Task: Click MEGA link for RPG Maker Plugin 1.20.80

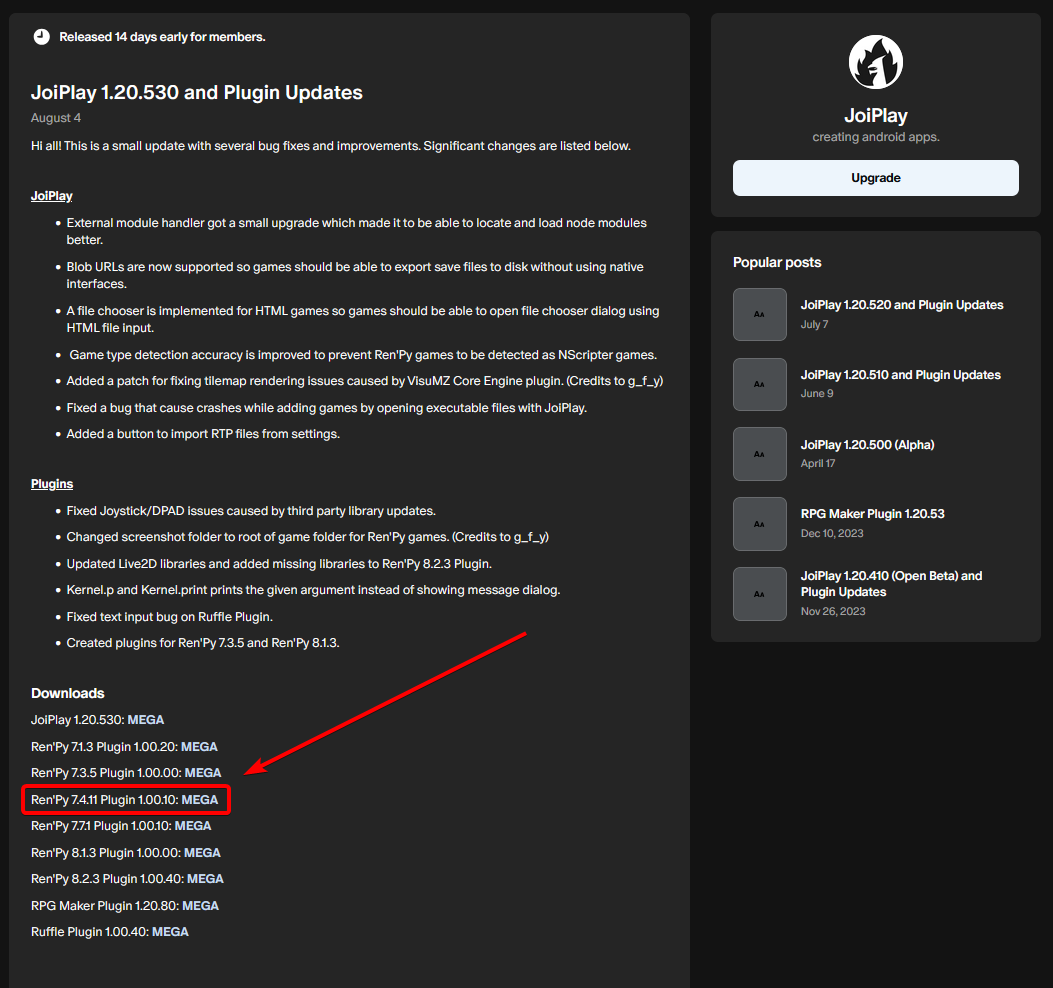Action: [201, 906]
